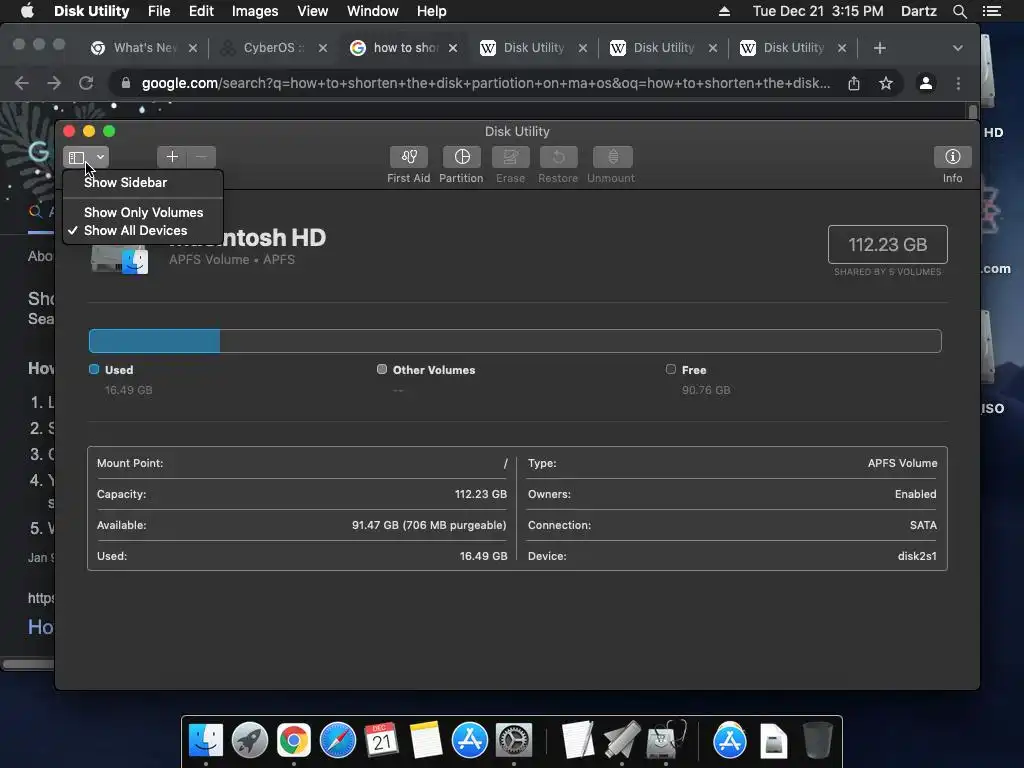Click the Unmount toolbar icon
1024x768 pixels.
pos(612,157)
